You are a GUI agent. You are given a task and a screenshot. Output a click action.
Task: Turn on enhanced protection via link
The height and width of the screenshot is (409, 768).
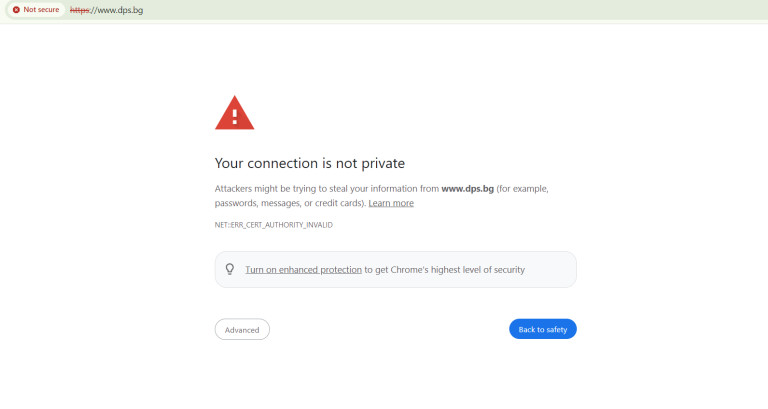coord(303,269)
